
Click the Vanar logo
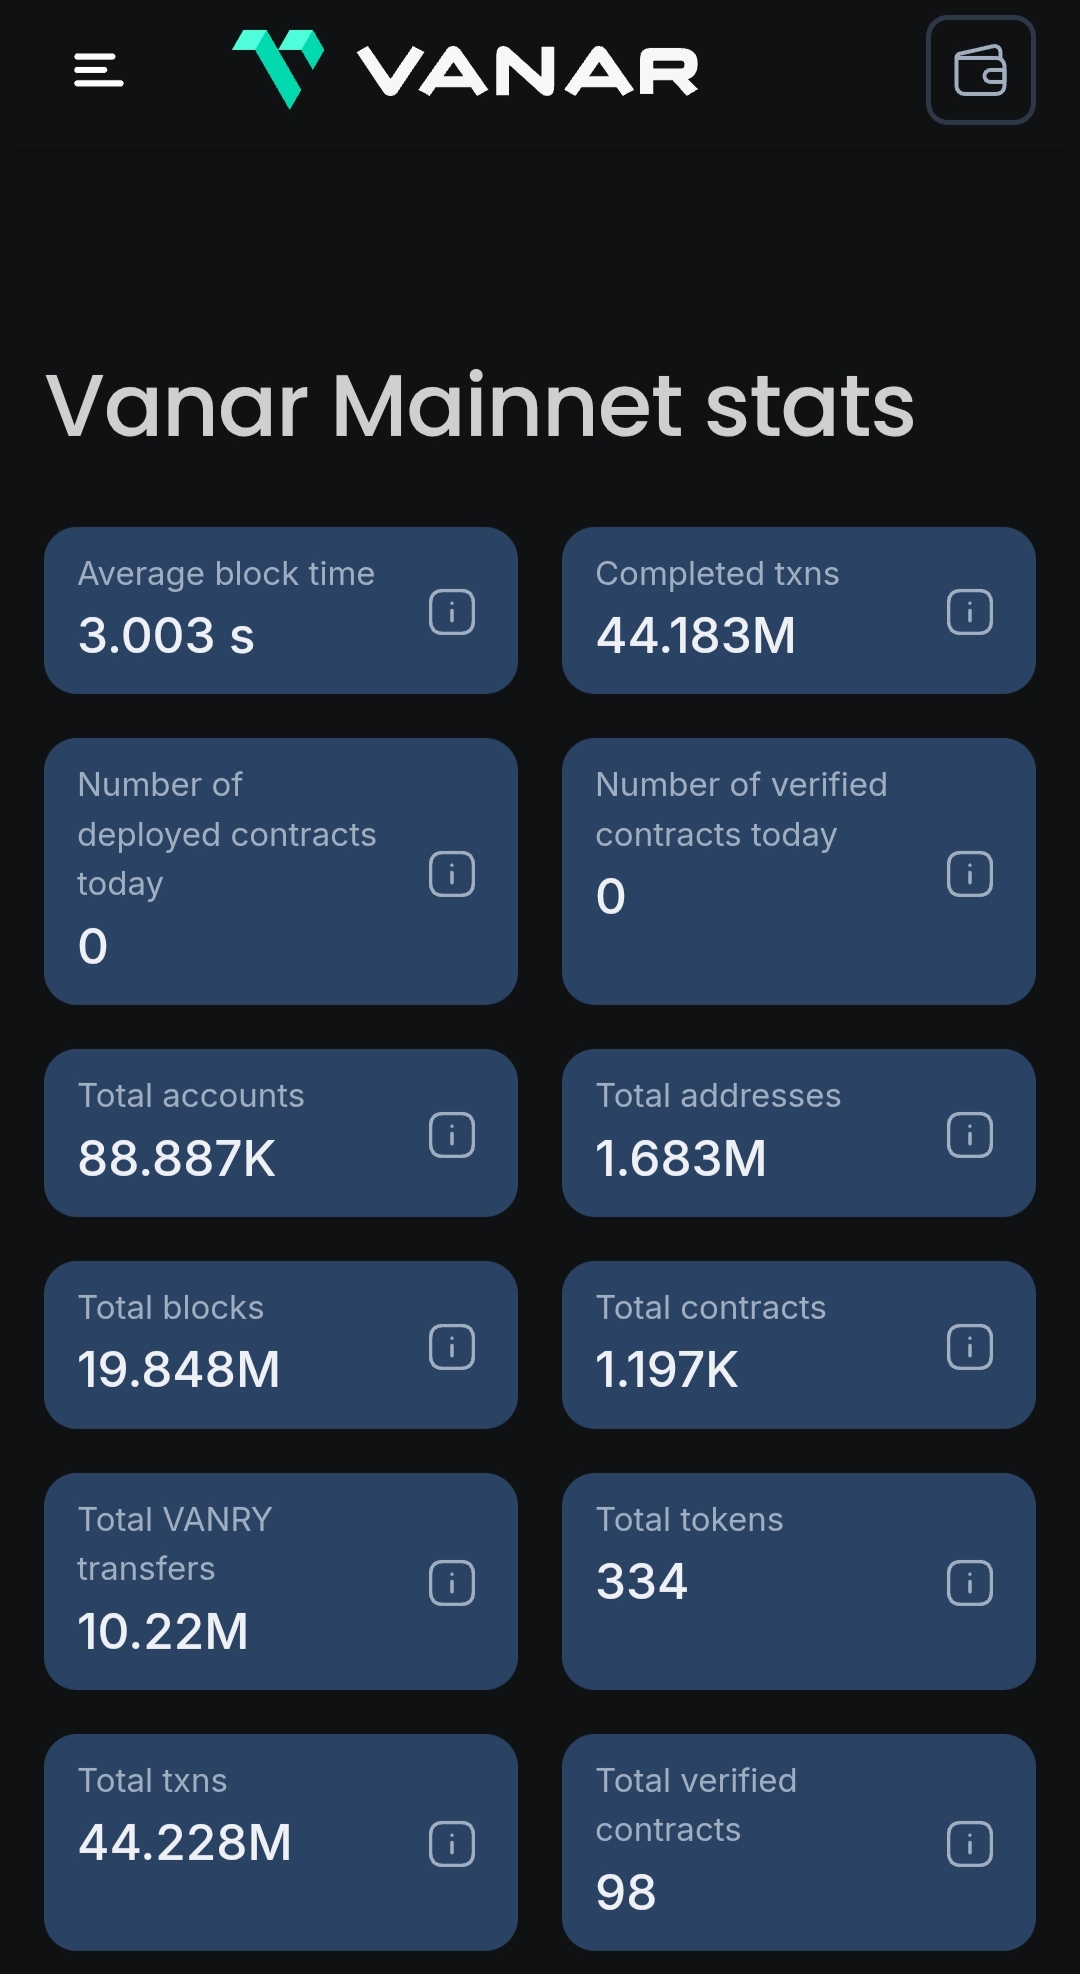click(x=466, y=70)
